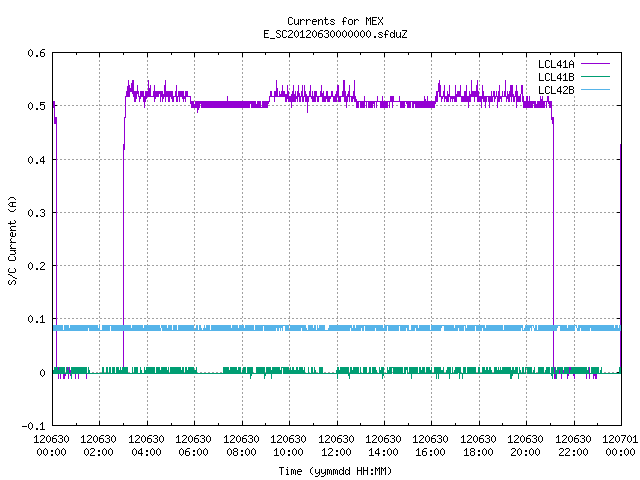Click the 0.2 y-axis tick label
Screen dimensions: 640x480
tap(36, 266)
